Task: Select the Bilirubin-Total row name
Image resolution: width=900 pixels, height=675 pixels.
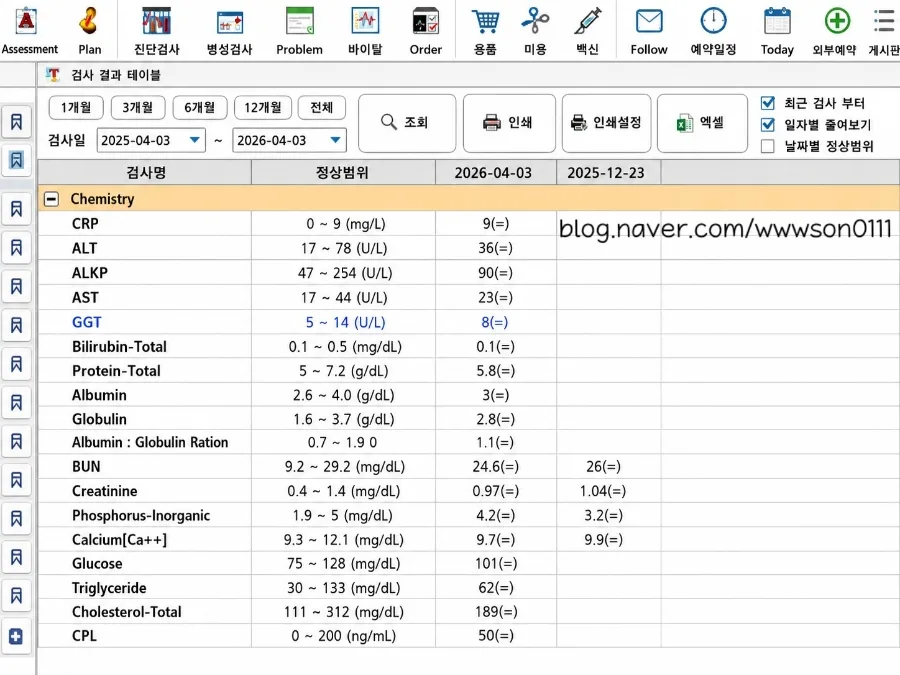Action: pos(119,347)
